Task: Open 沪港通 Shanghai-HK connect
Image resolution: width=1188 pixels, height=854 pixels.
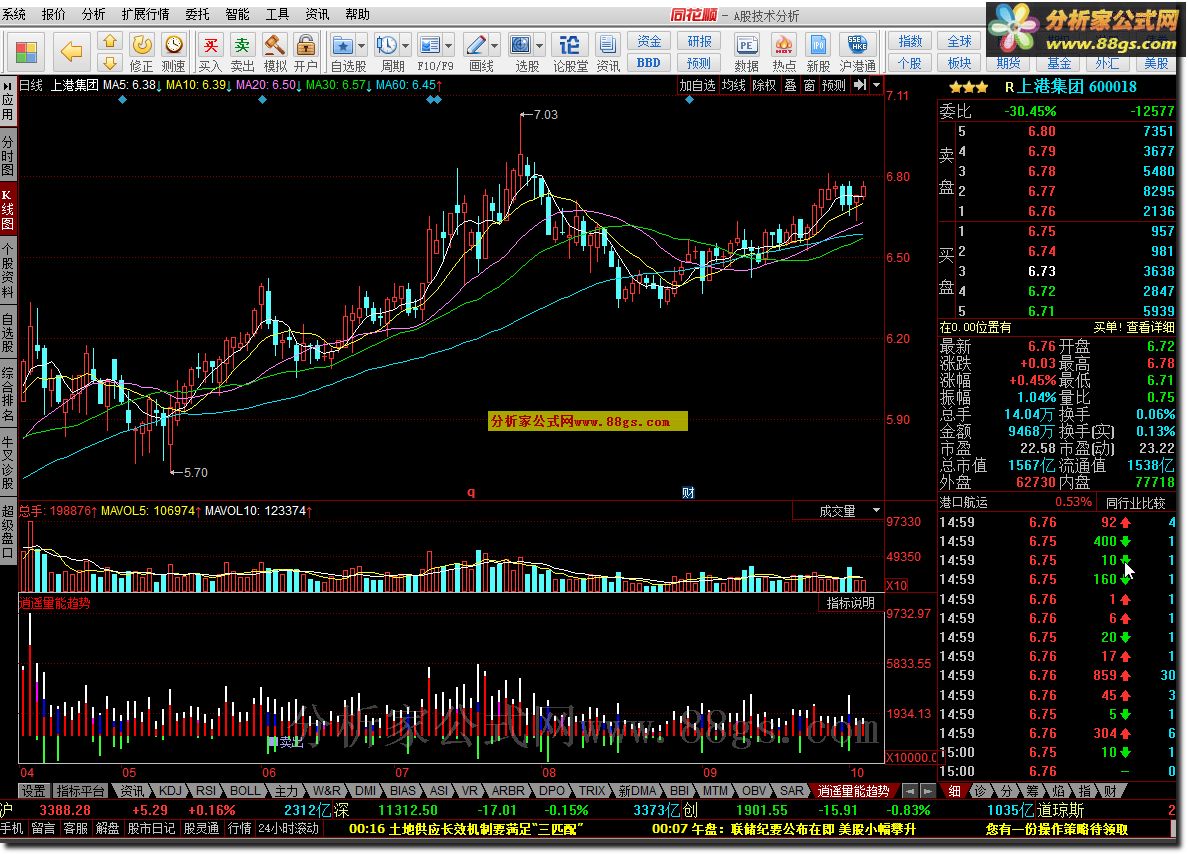Action: pyautogui.click(x=858, y=52)
